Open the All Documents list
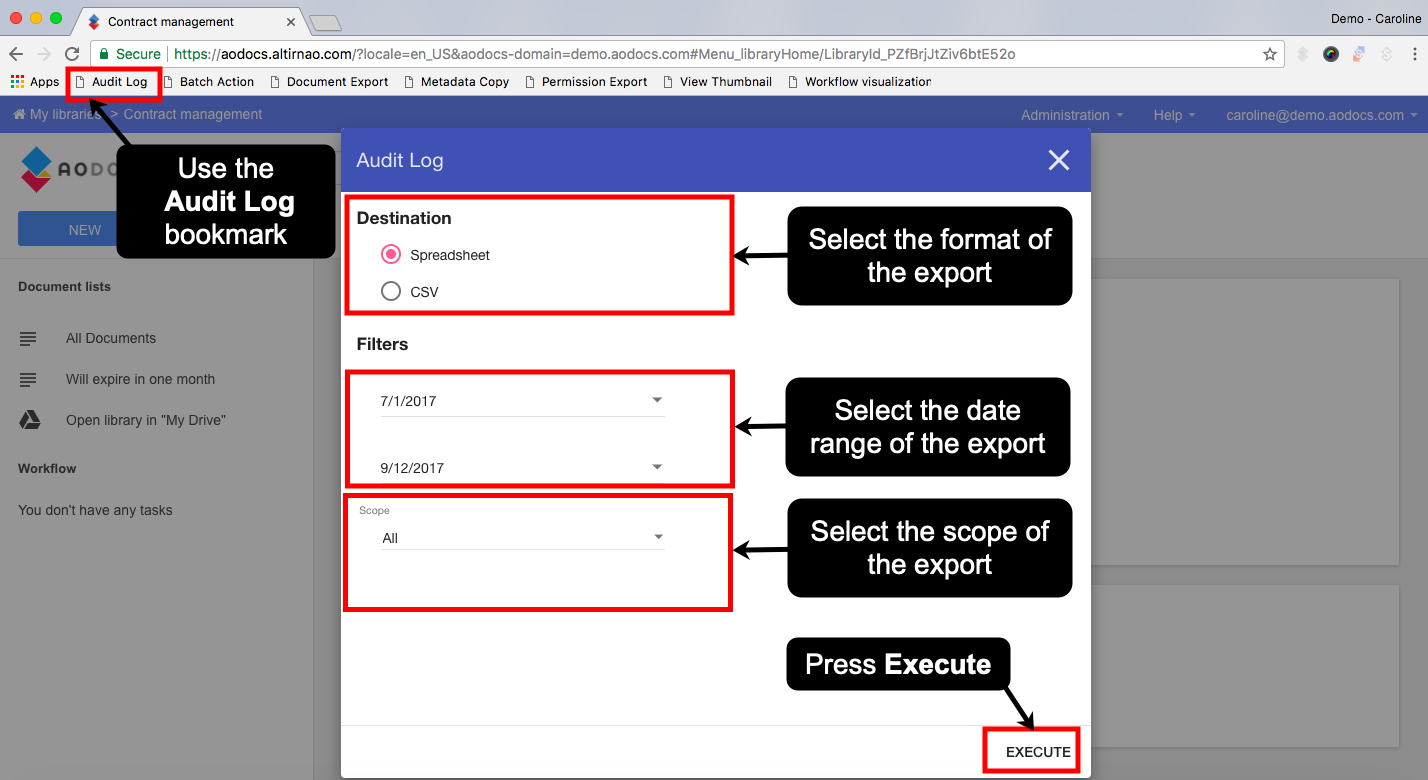This screenshot has width=1428, height=780. pyautogui.click(x=111, y=338)
